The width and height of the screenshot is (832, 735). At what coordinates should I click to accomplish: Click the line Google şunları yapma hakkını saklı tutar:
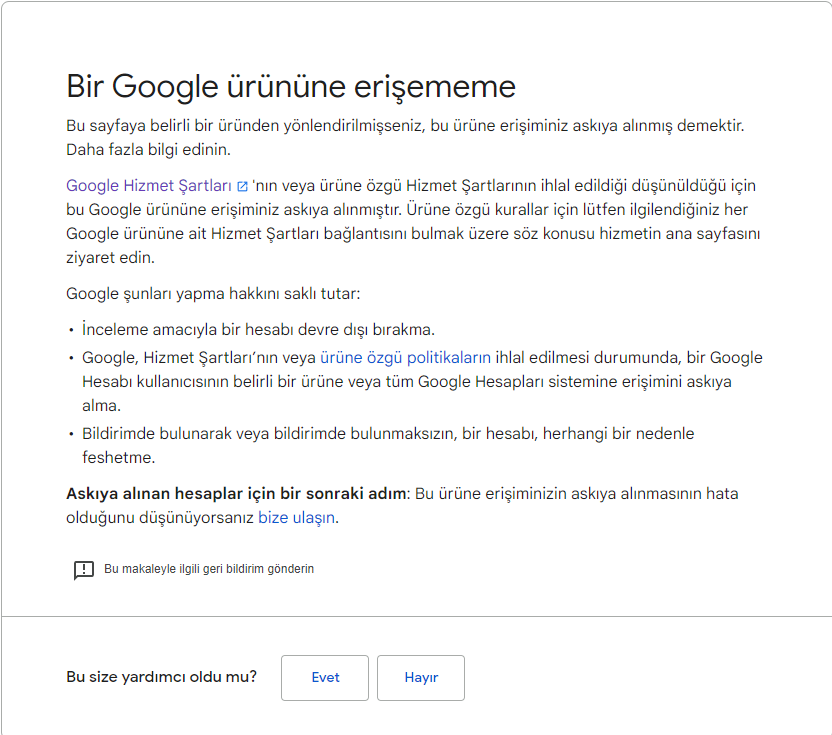[x=213, y=293]
